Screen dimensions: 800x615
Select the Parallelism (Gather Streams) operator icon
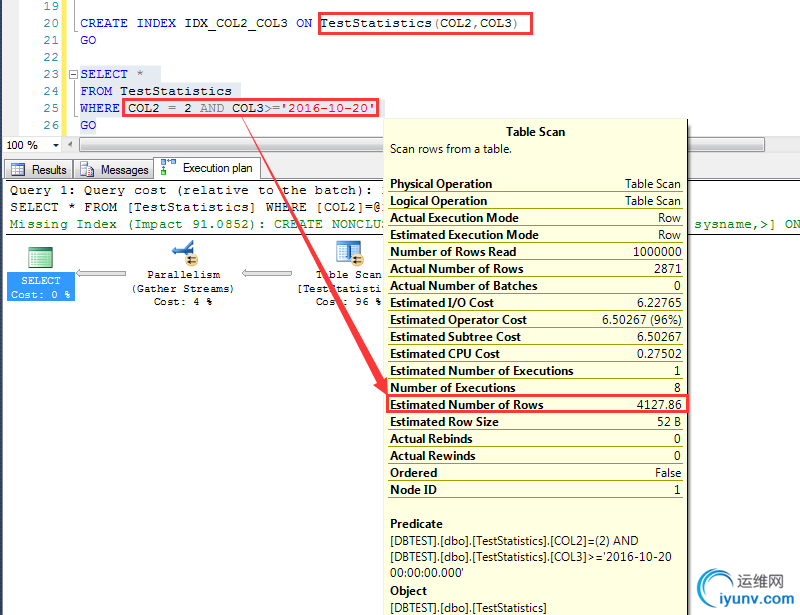coord(184,254)
